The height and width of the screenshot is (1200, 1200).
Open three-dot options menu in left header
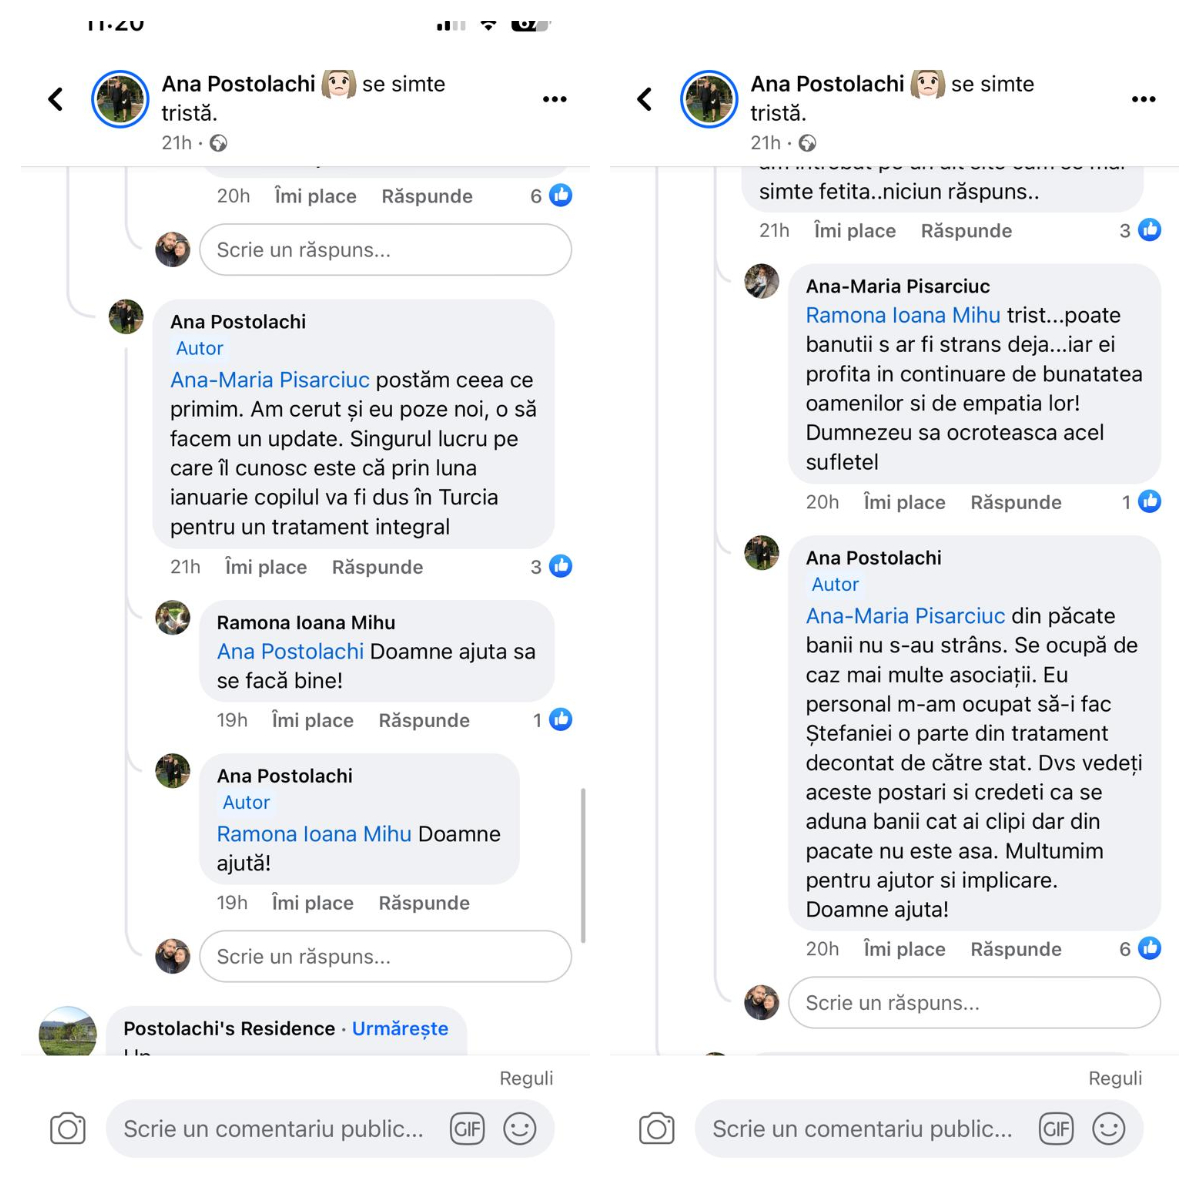point(555,99)
